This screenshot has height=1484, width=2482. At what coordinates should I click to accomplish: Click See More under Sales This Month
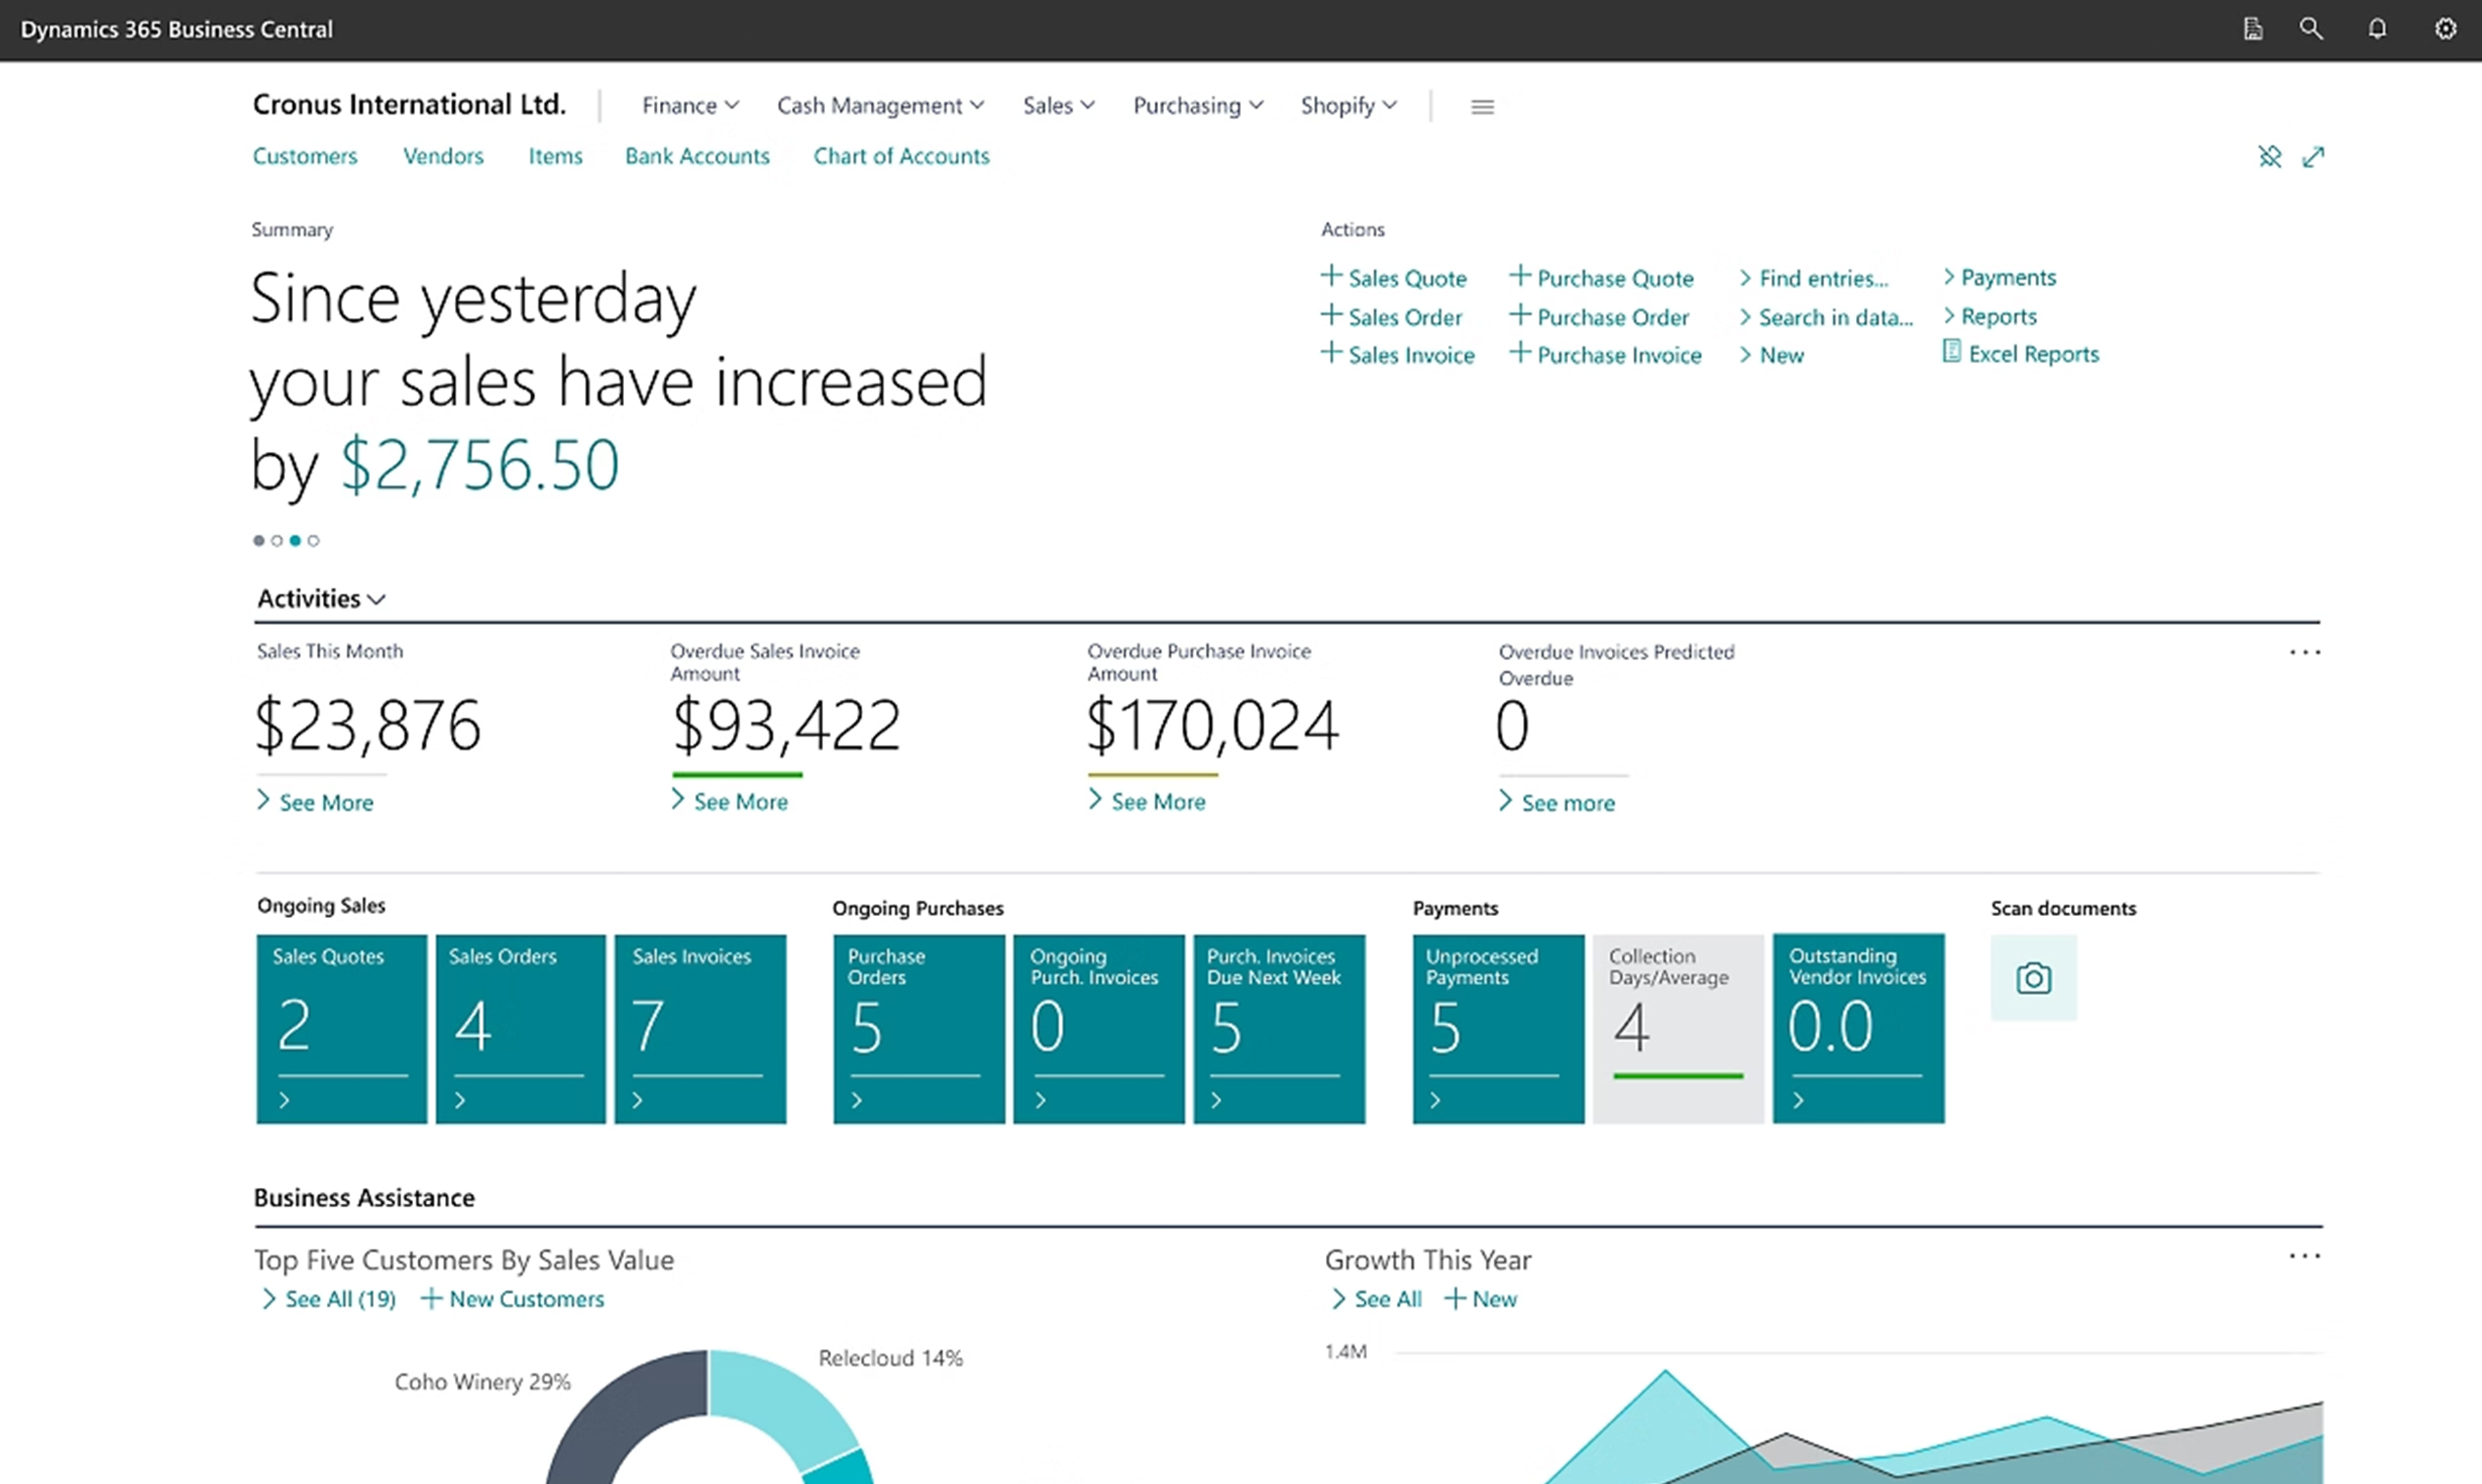[315, 802]
